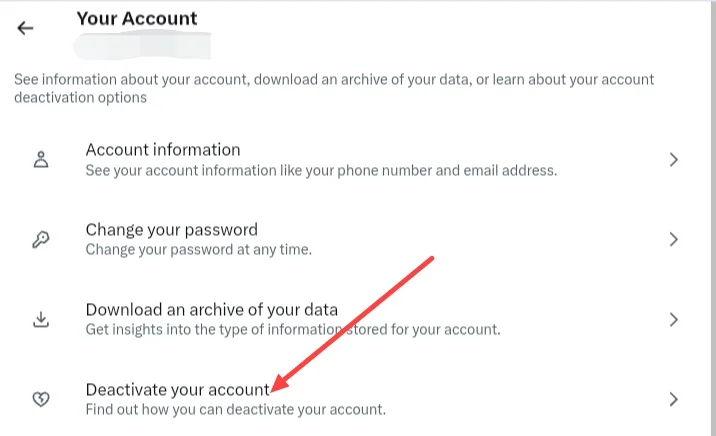Click 'Get insights into the type of information' text

click(x=292, y=329)
